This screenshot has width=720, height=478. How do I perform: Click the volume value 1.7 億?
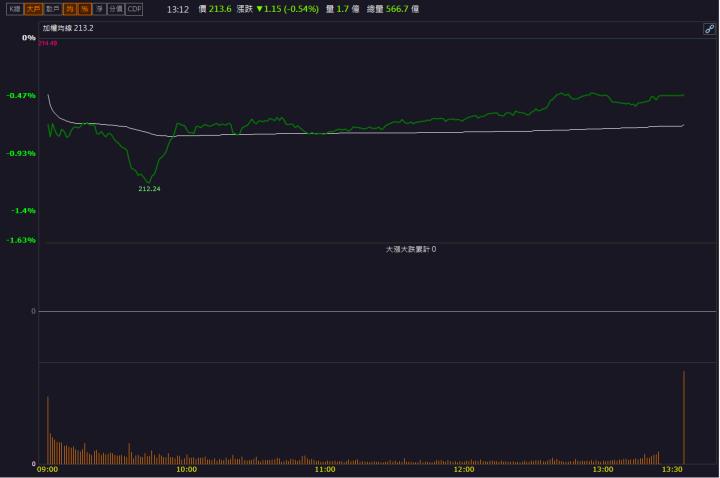(348, 9)
